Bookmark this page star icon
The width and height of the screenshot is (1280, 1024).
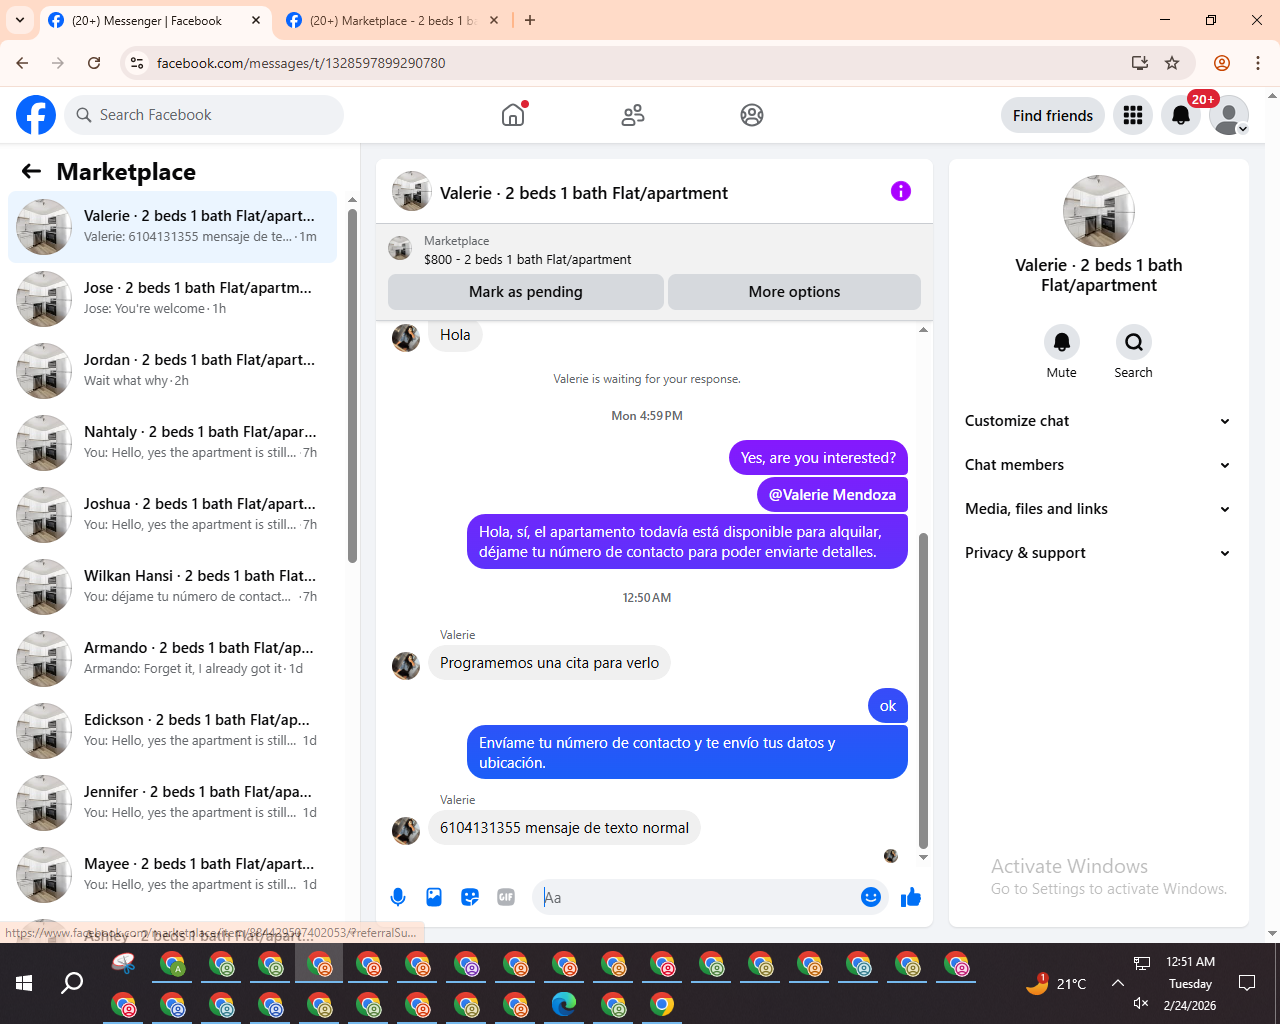pos(1172,63)
